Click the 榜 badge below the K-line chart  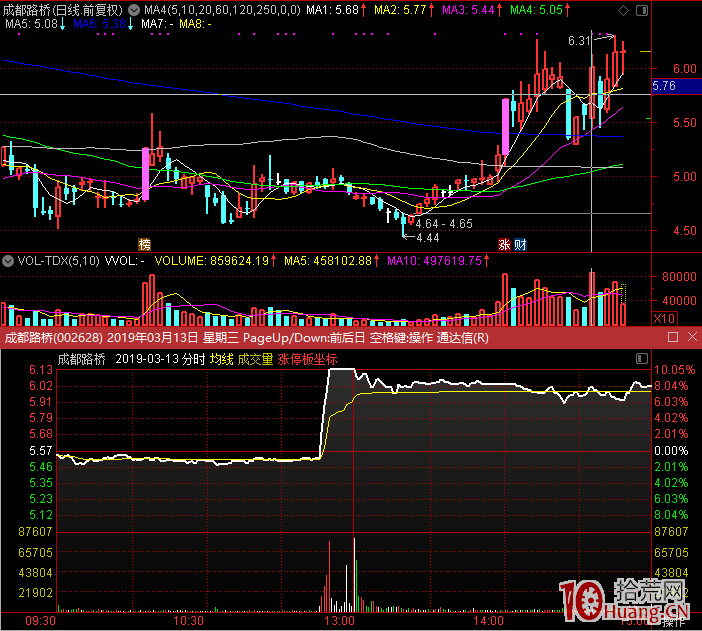(145, 245)
